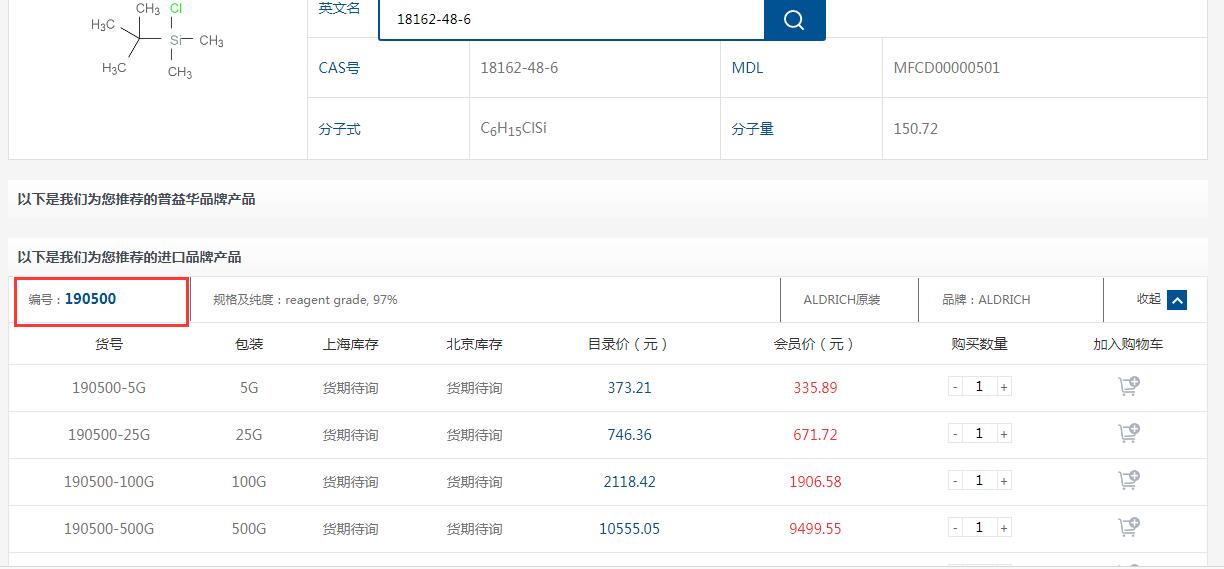1224x569 pixels.
Task: Increase quantity for 190500-500G
Action: click(x=1004, y=528)
